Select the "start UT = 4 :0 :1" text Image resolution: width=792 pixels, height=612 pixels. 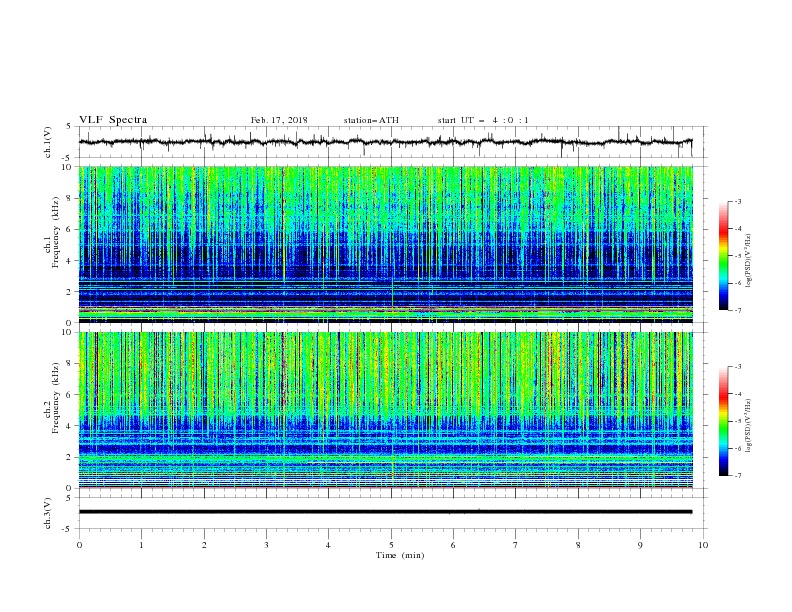tap(483, 120)
